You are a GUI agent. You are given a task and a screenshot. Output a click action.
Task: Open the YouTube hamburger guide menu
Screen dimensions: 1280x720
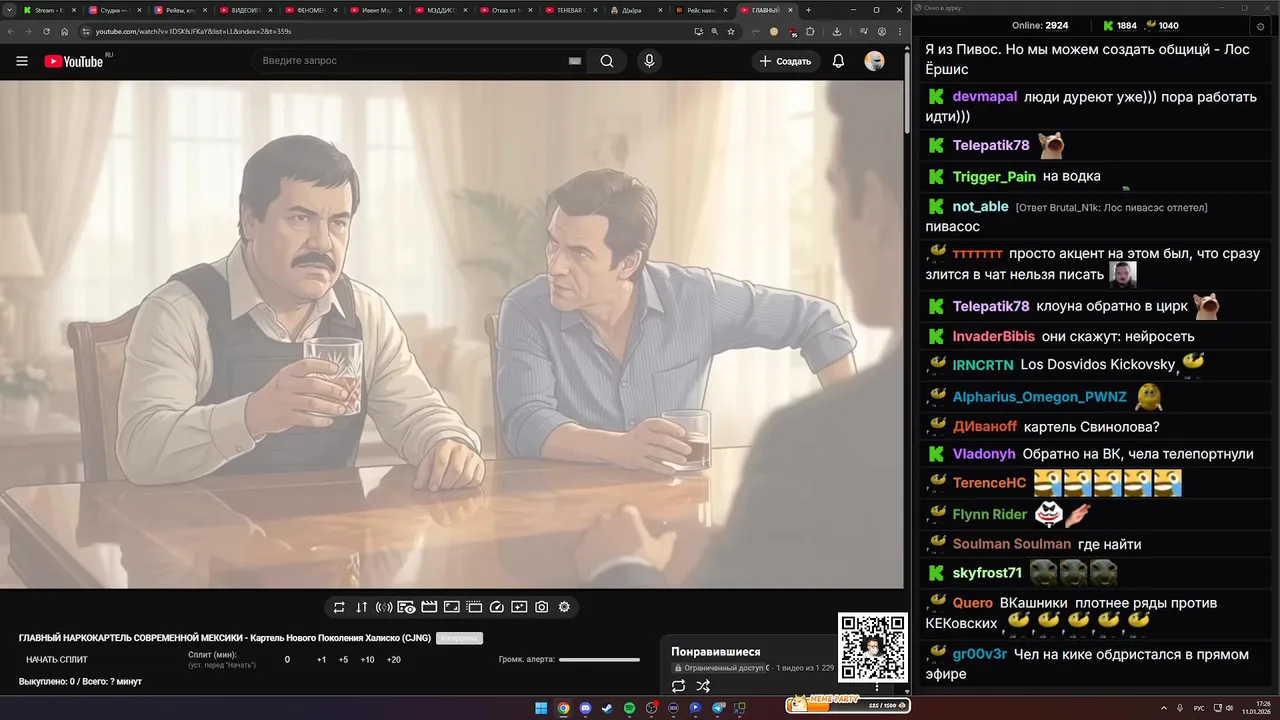(x=22, y=61)
